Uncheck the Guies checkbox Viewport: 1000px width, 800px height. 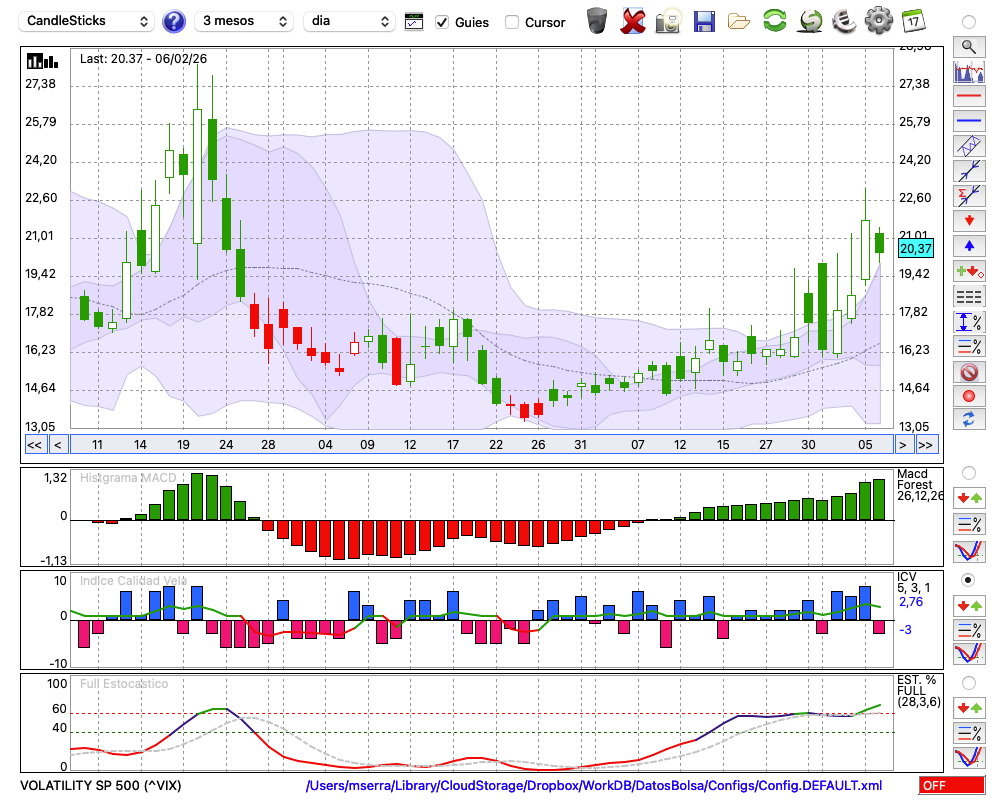(x=442, y=22)
